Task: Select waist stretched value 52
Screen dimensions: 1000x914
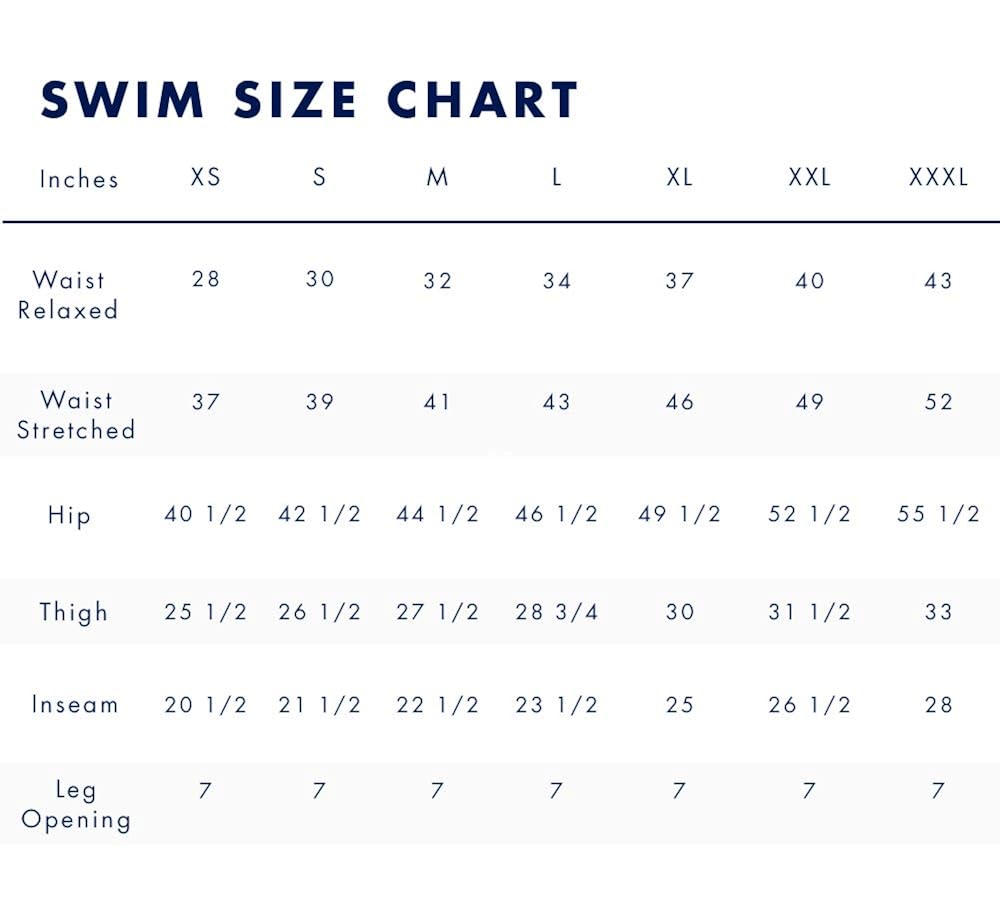Action: [938, 402]
